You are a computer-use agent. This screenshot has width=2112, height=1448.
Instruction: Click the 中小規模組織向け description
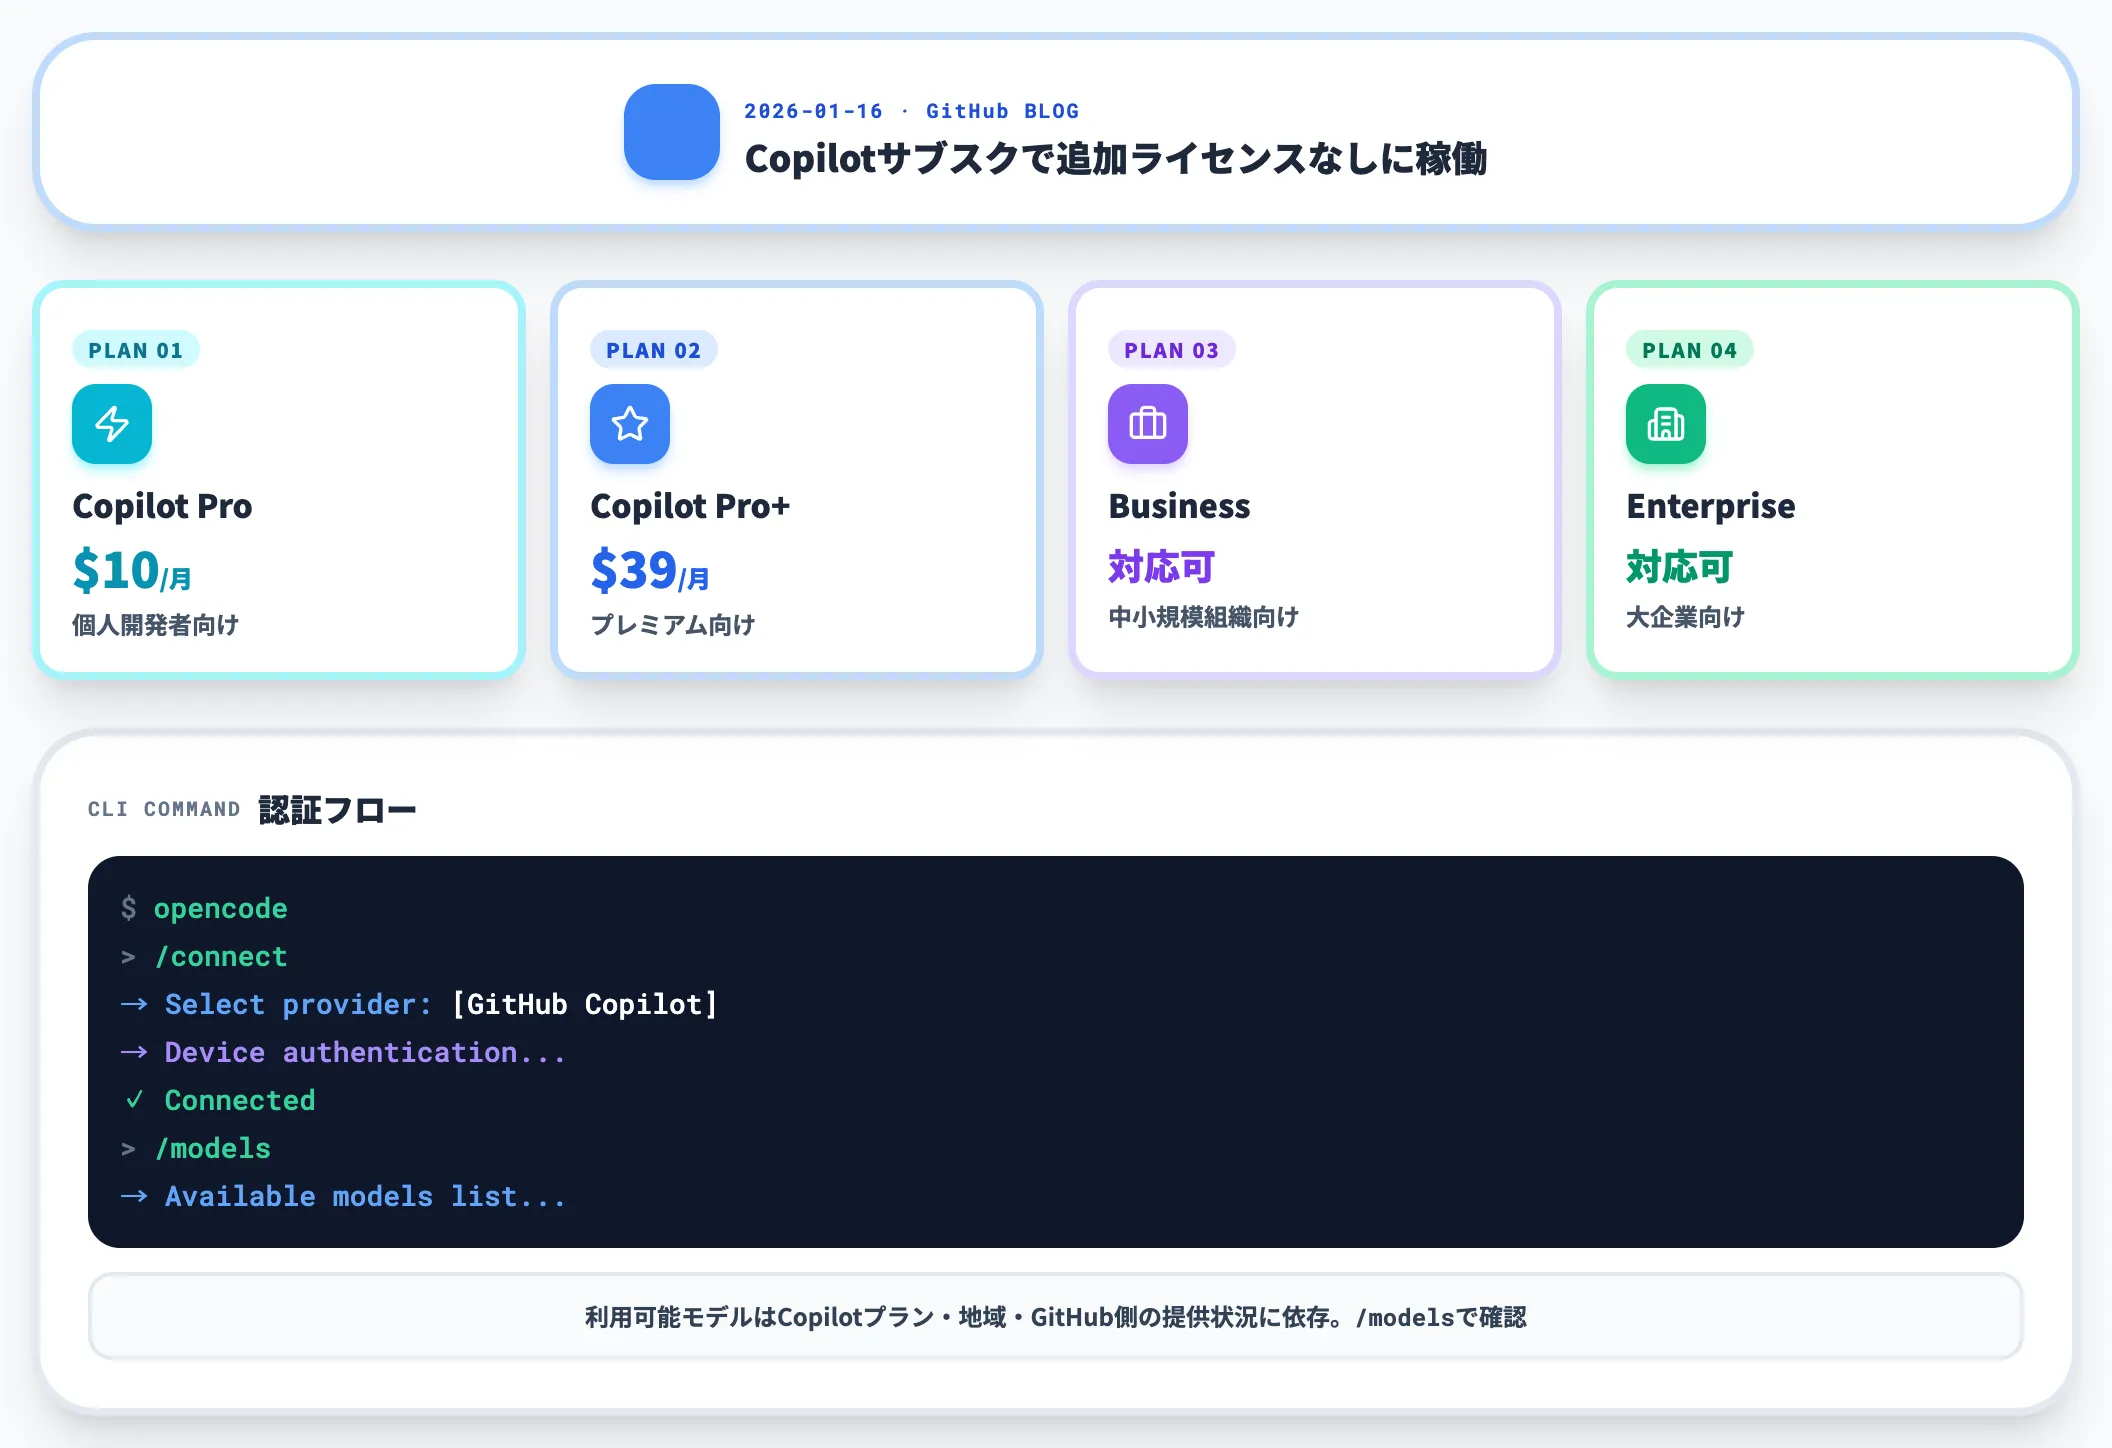[1203, 617]
